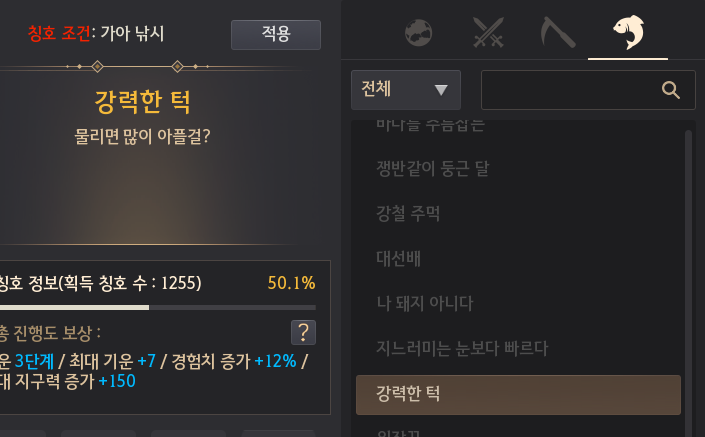Screen dimensions: 705x437
Task: Select the sickle life-skill category tab
Action: tap(558, 32)
